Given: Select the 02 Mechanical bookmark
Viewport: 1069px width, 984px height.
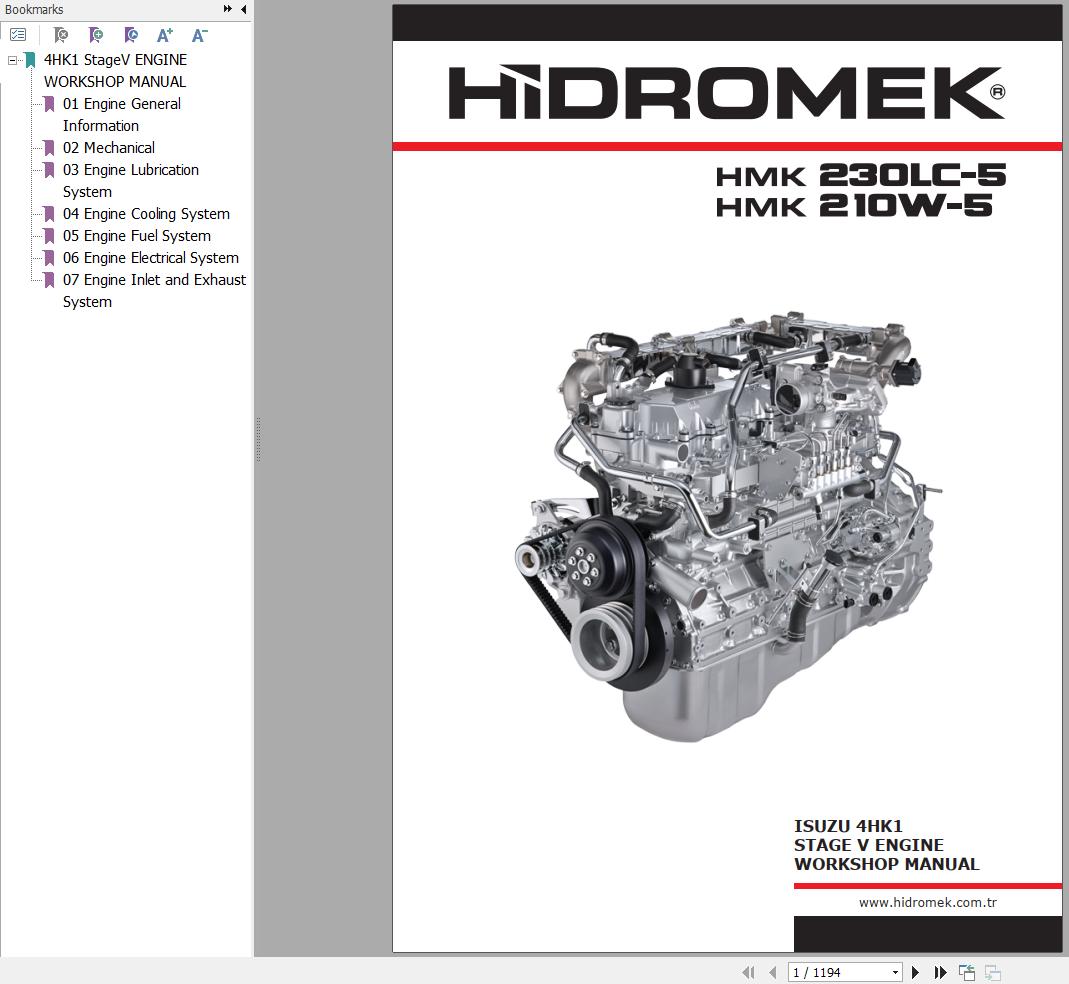Looking at the screenshot, I should tap(108, 148).
